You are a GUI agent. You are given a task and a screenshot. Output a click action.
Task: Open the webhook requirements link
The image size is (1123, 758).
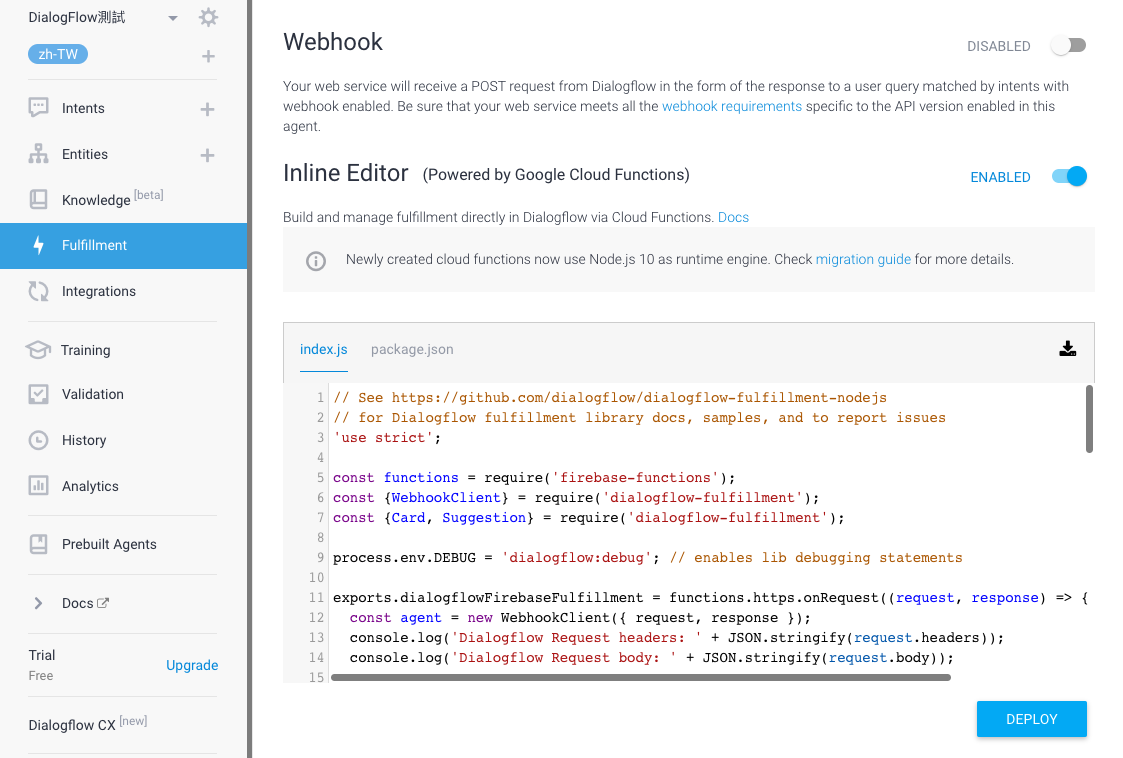pos(731,106)
